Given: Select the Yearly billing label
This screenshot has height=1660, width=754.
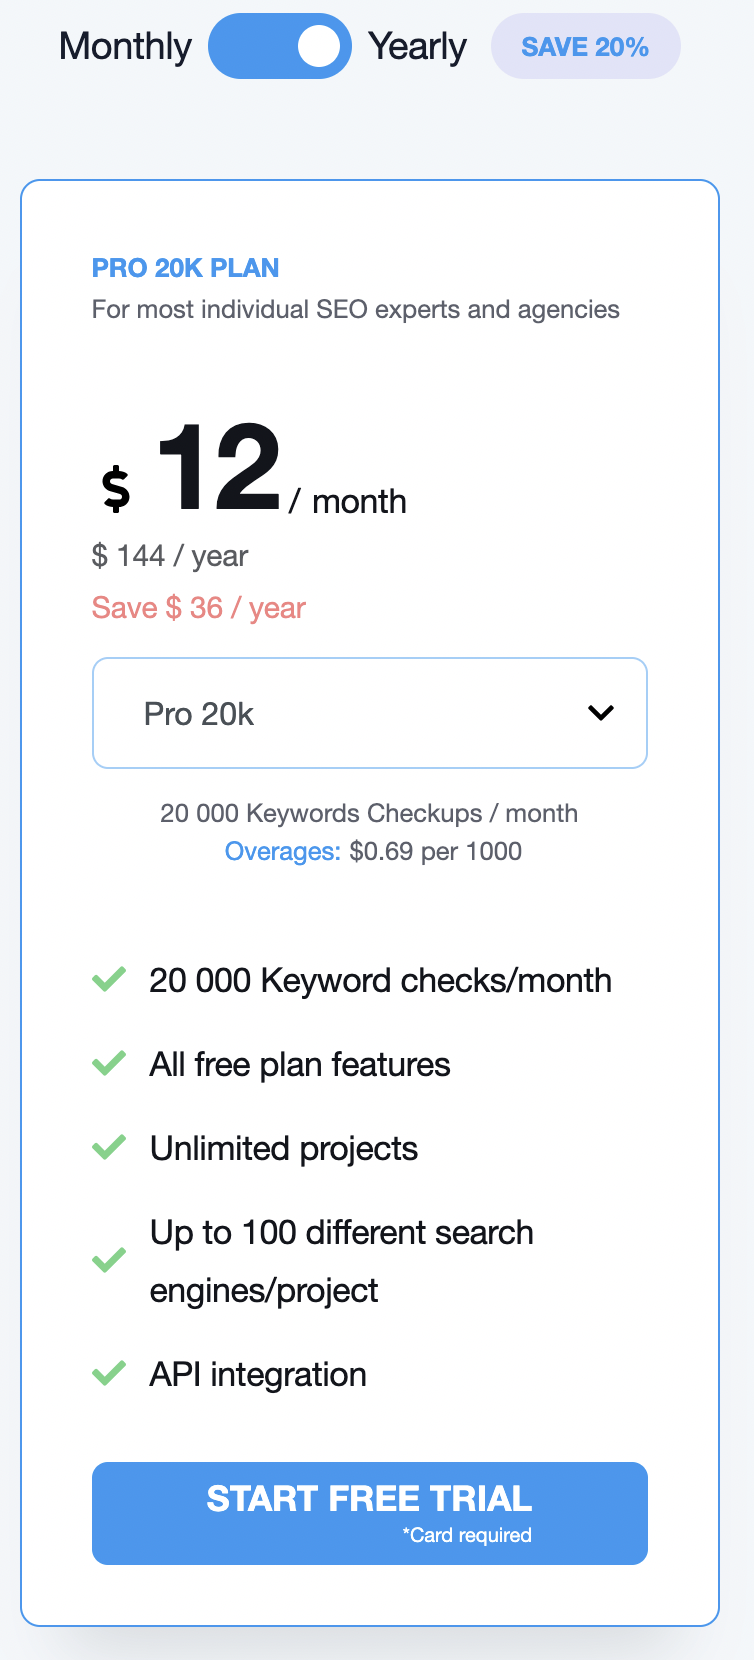Looking at the screenshot, I should [417, 46].
